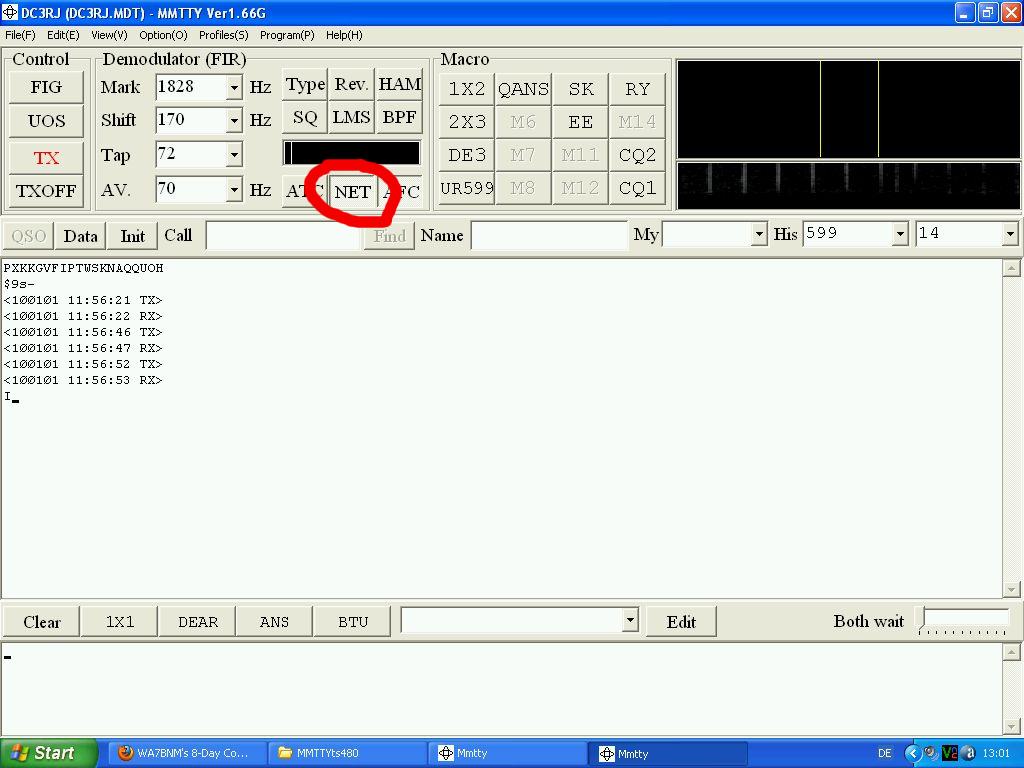Click the Init button
This screenshot has height=768, width=1024.
click(133, 236)
